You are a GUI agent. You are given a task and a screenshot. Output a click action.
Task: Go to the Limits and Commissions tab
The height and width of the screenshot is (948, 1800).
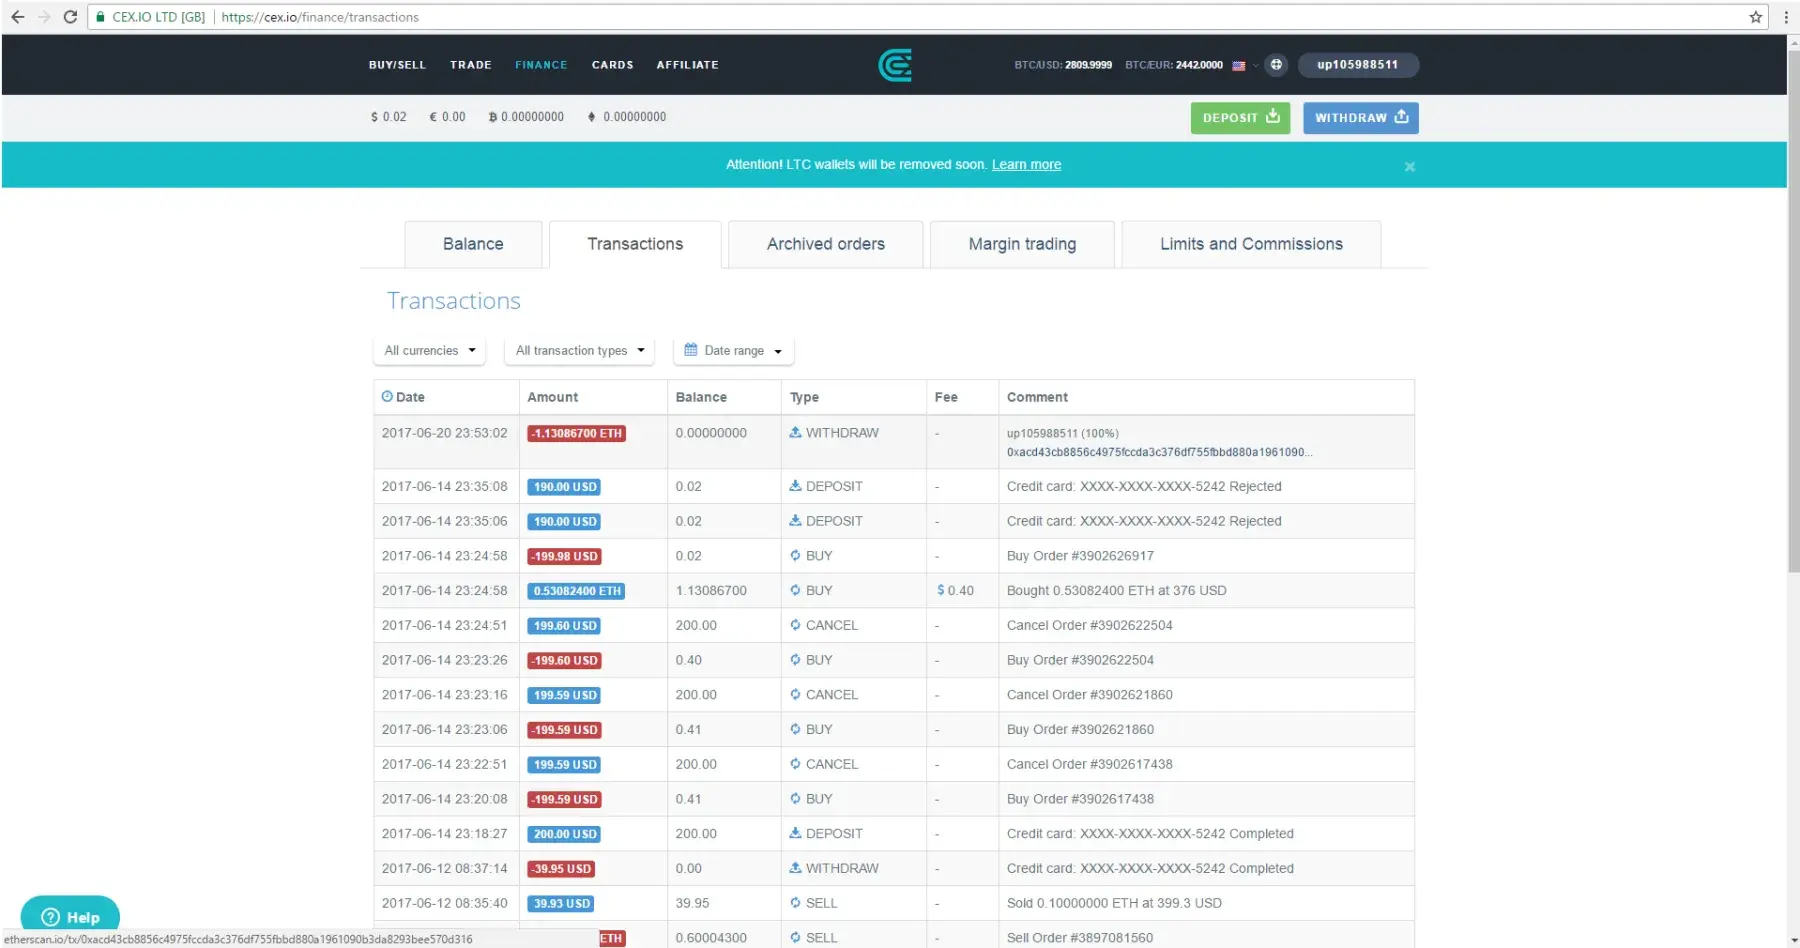pos(1250,245)
